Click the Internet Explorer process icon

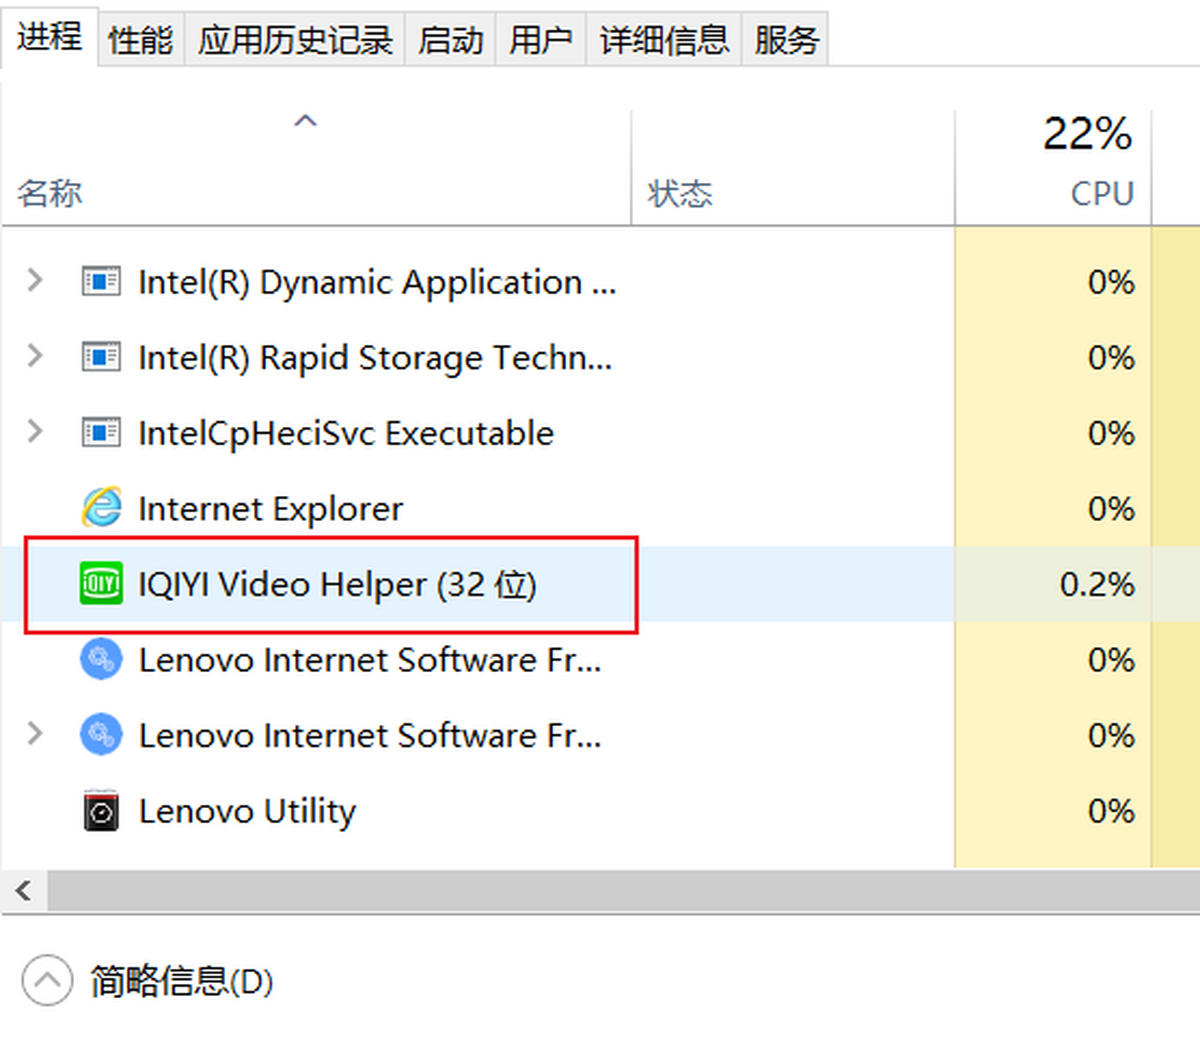[100, 508]
